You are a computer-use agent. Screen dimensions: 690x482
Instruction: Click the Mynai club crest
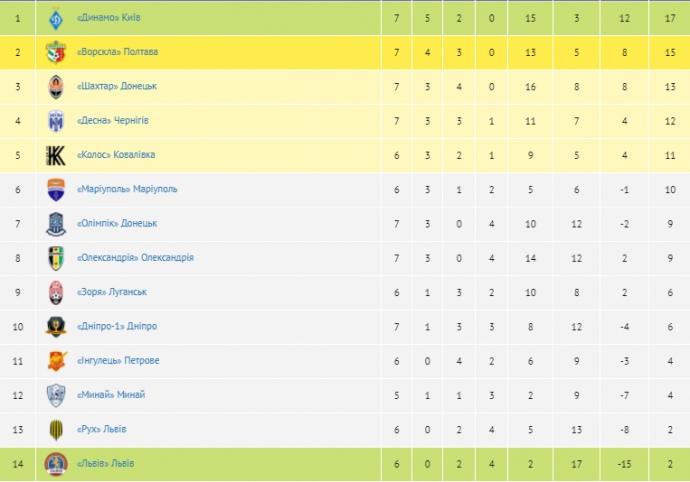56,395
